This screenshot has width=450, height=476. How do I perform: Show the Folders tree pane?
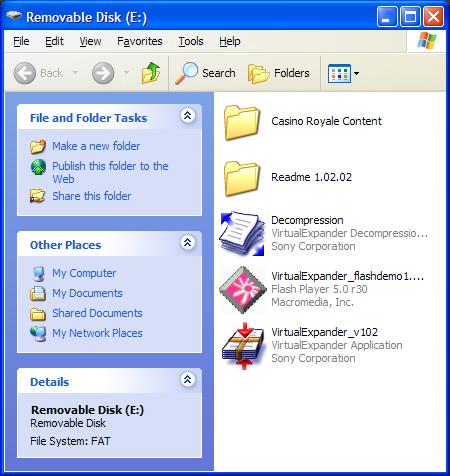click(279, 73)
